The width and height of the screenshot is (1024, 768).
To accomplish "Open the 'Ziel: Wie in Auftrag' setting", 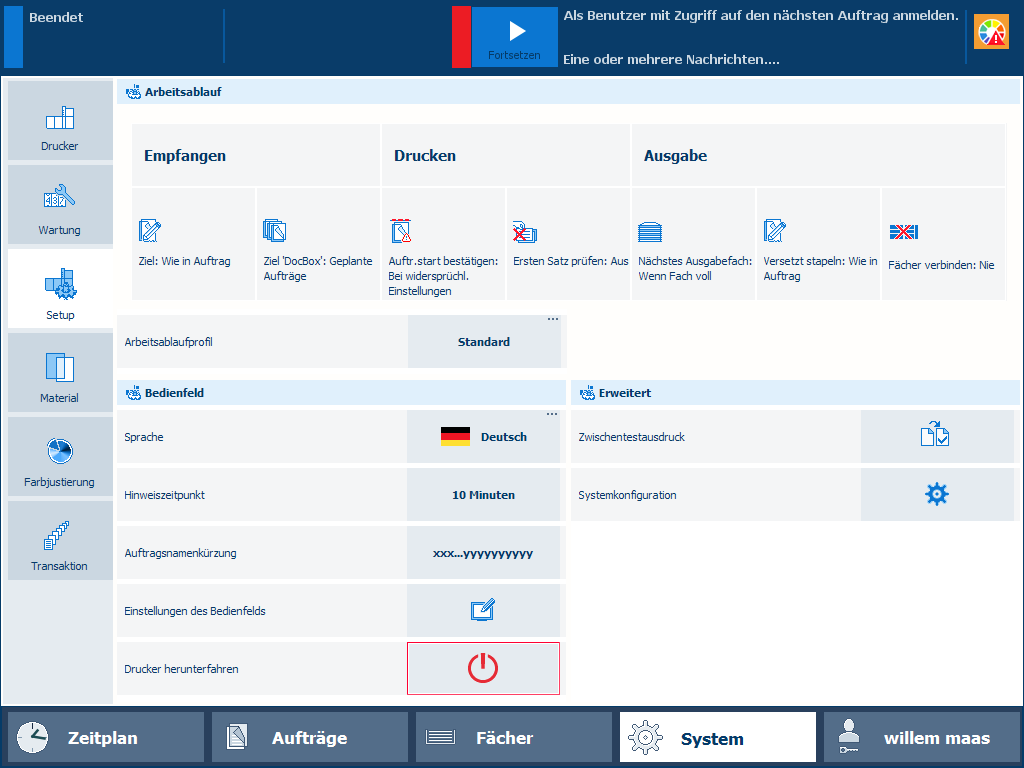I will coord(193,244).
